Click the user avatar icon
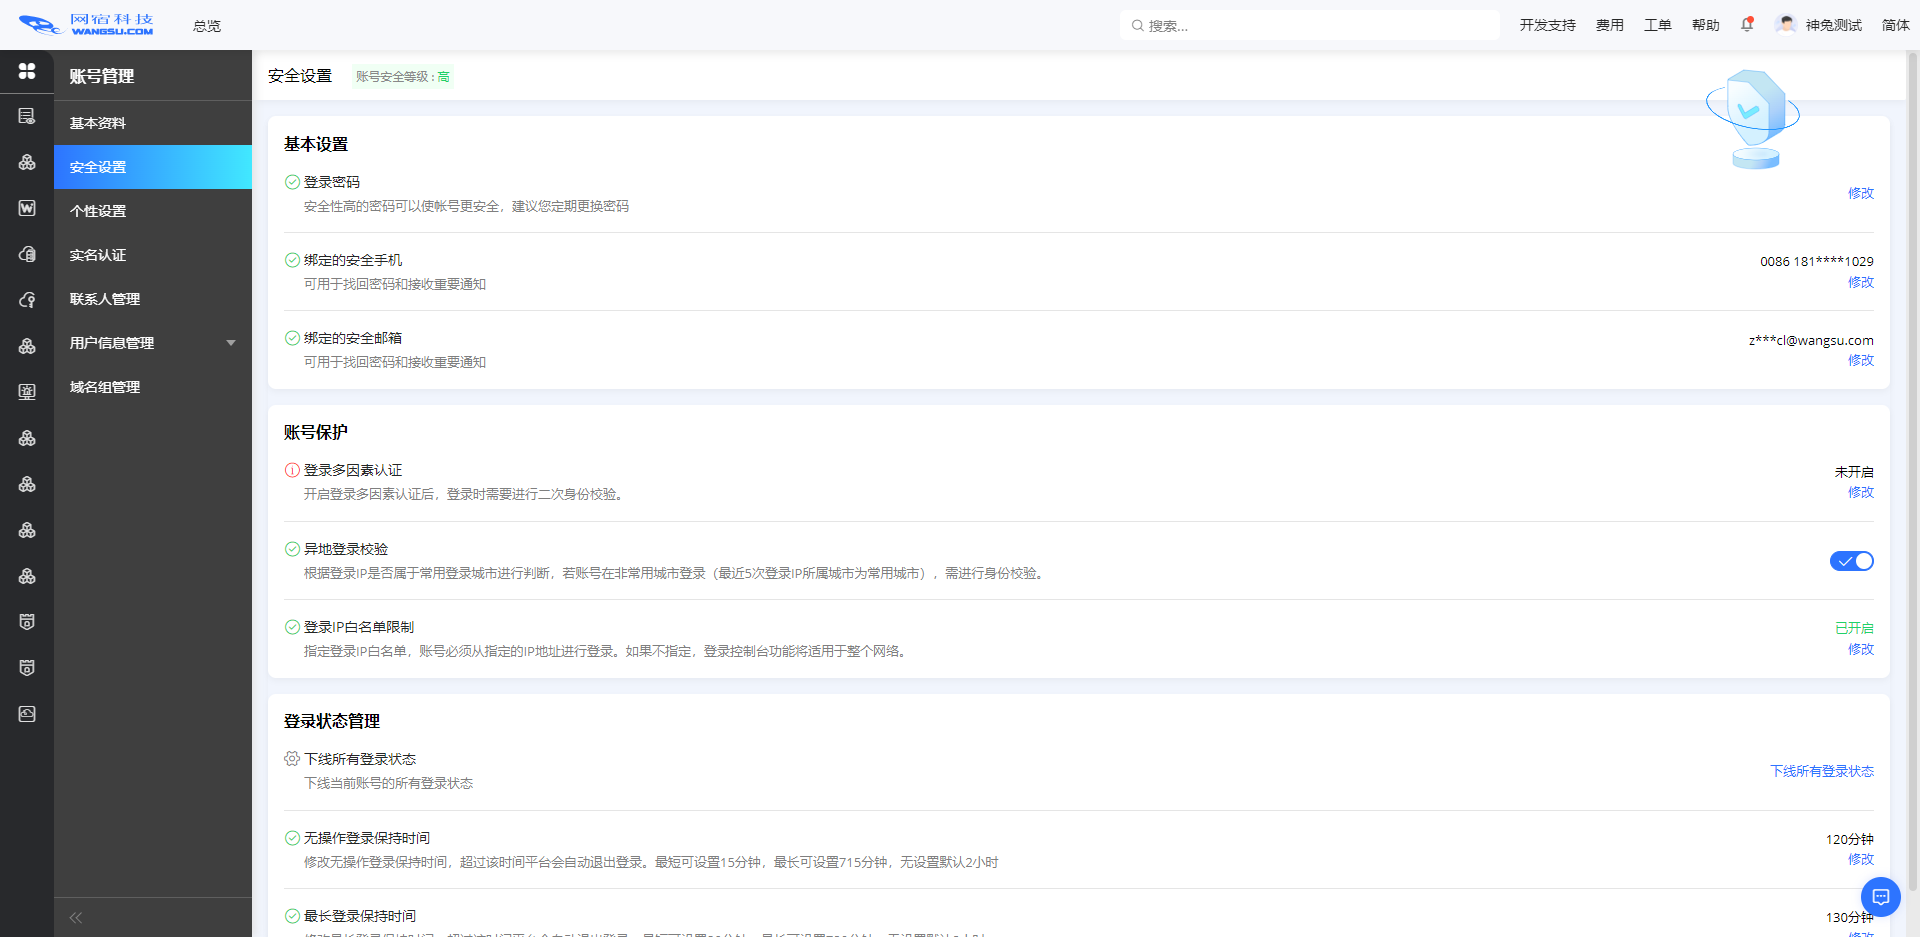The height and width of the screenshot is (937, 1920). coord(1786,25)
